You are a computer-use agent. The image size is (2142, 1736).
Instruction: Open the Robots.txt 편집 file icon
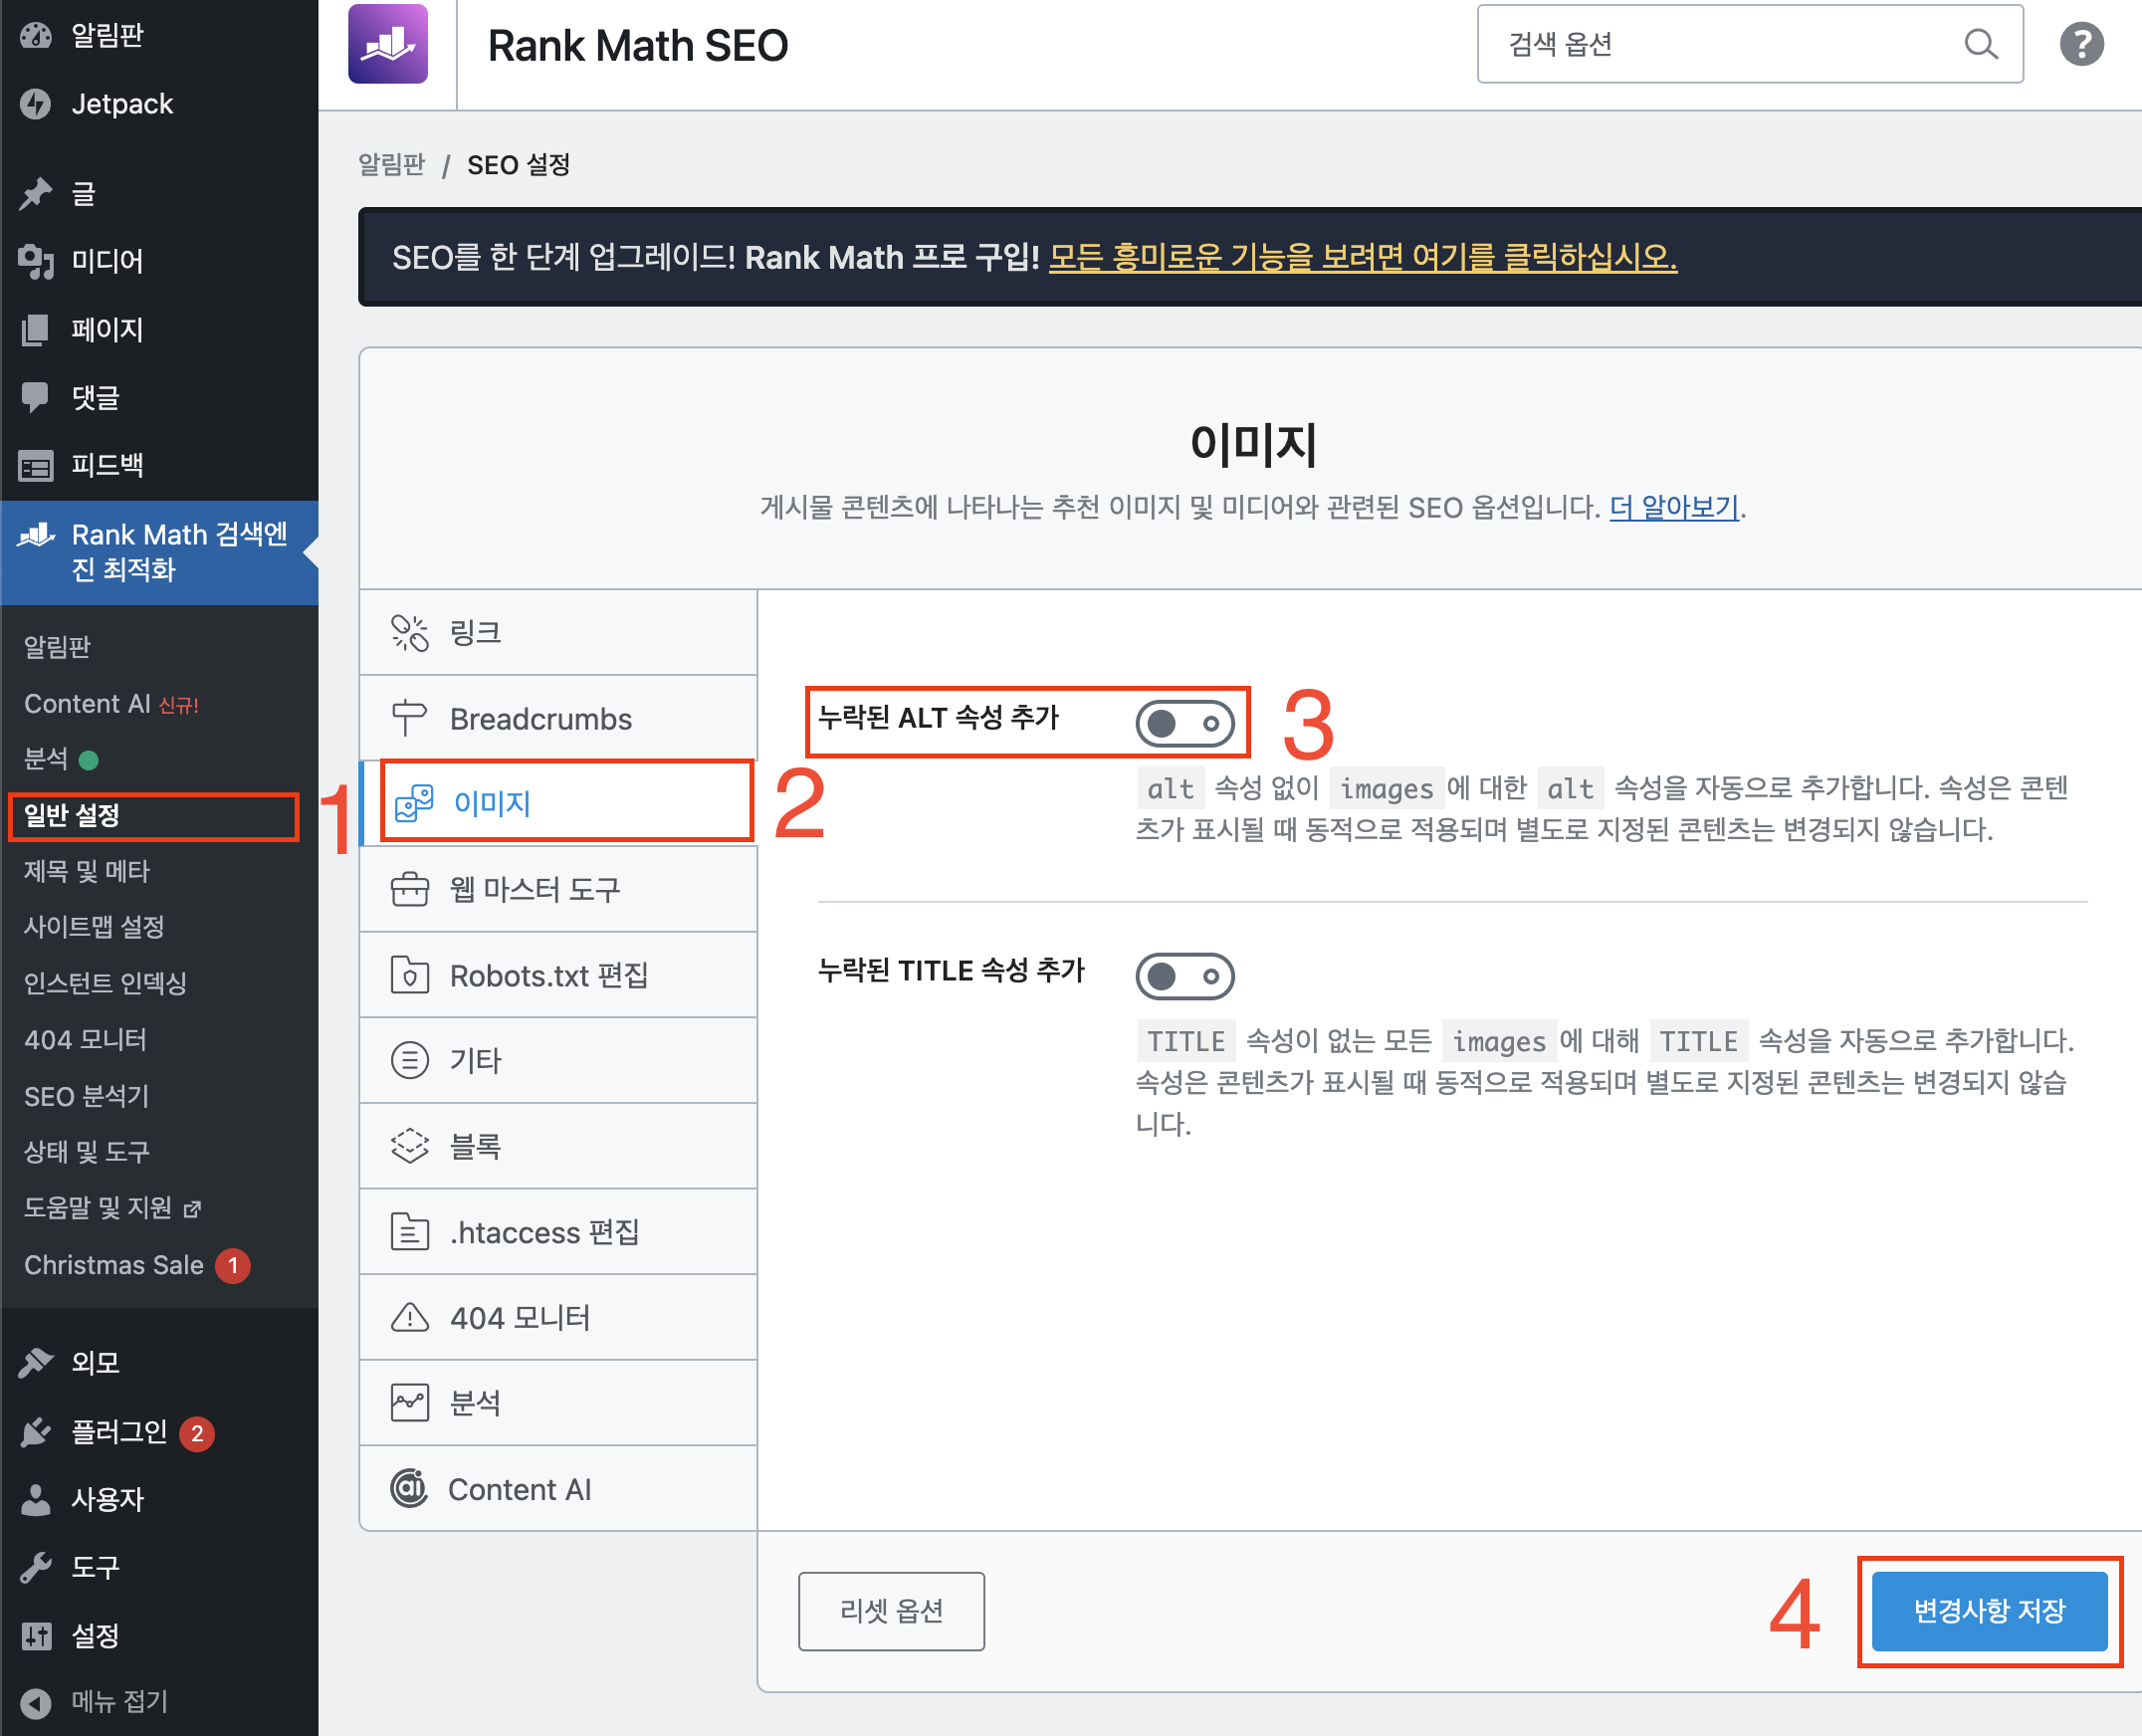tap(409, 975)
